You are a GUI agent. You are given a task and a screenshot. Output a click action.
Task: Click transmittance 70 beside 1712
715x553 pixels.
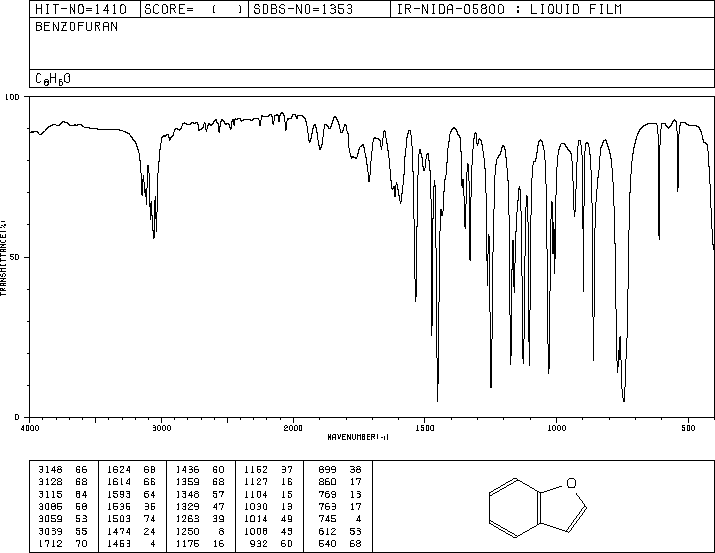click(x=81, y=543)
